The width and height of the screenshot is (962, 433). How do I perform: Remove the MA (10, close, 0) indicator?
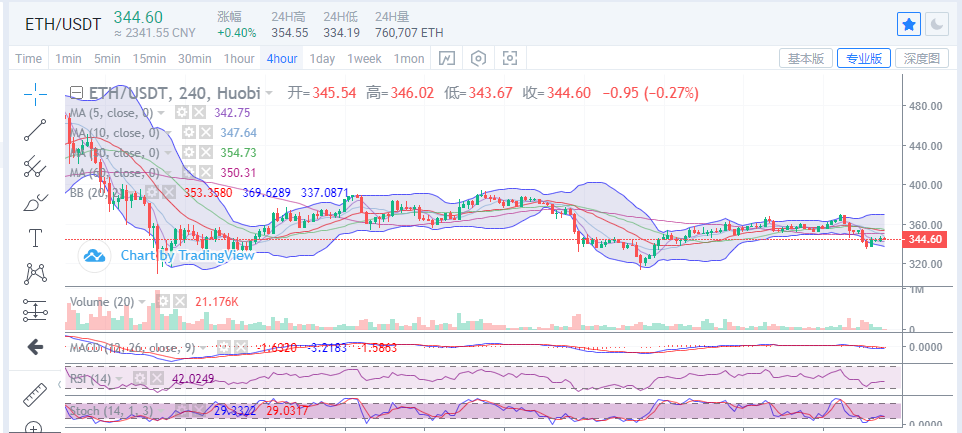tap(206, 132)
